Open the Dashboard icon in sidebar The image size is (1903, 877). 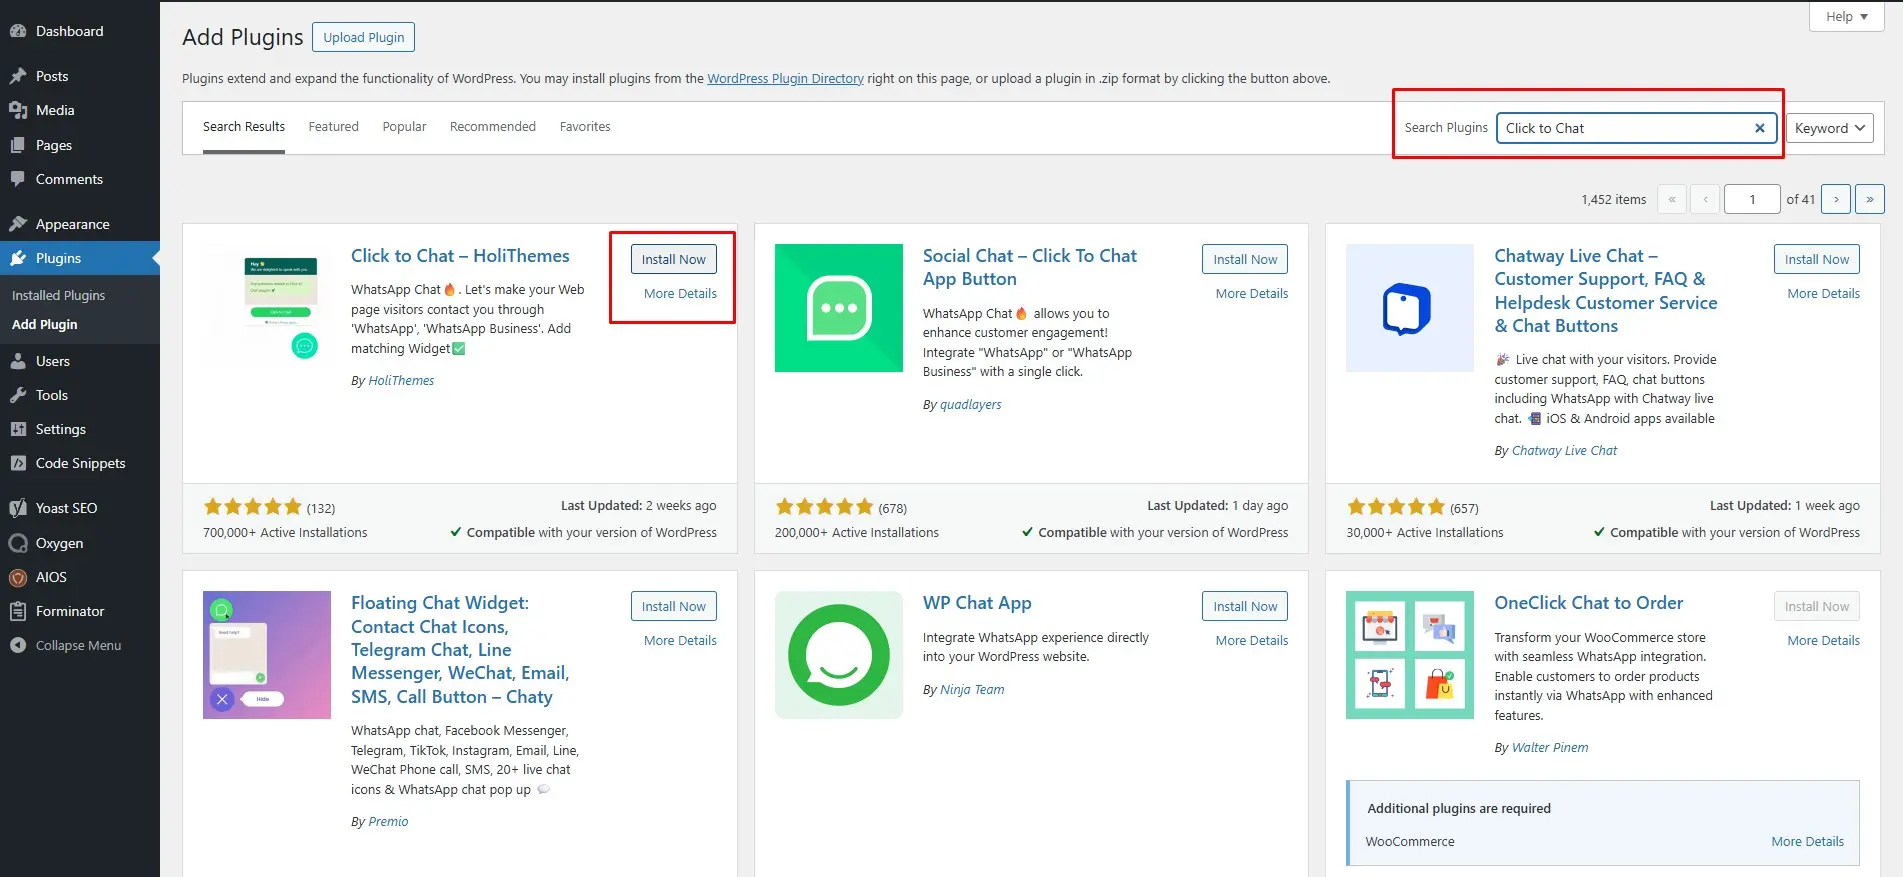click(x=18, y=31)
